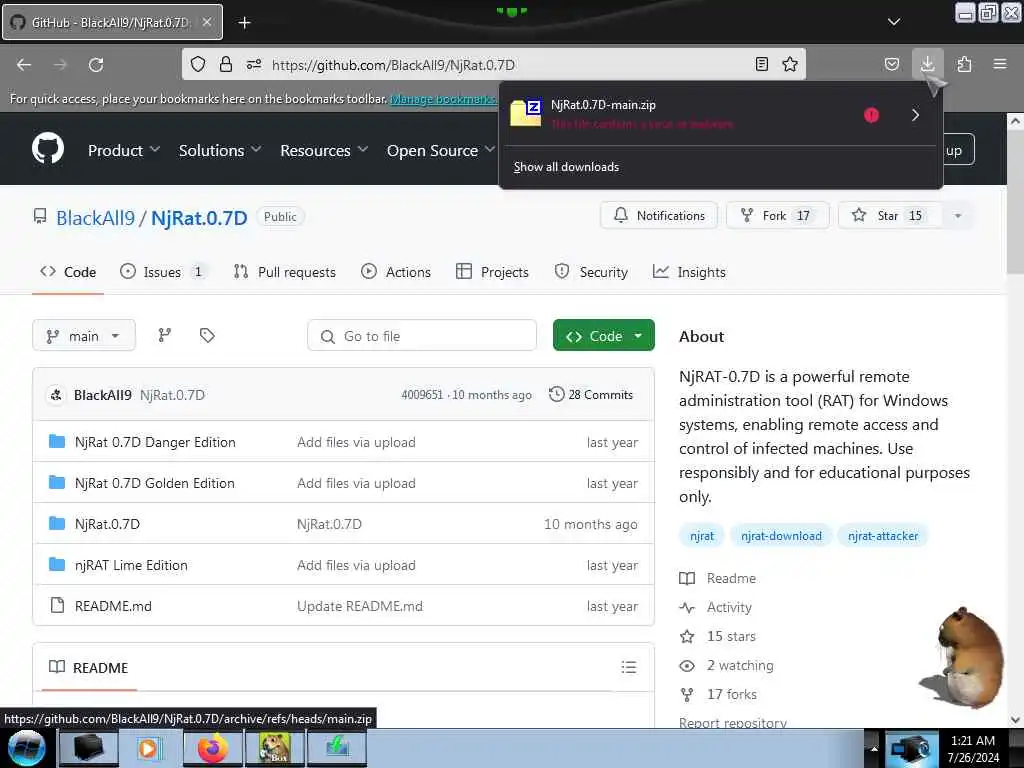
Task: Click the blocked download warning icon
Action: tap(871, 116)
